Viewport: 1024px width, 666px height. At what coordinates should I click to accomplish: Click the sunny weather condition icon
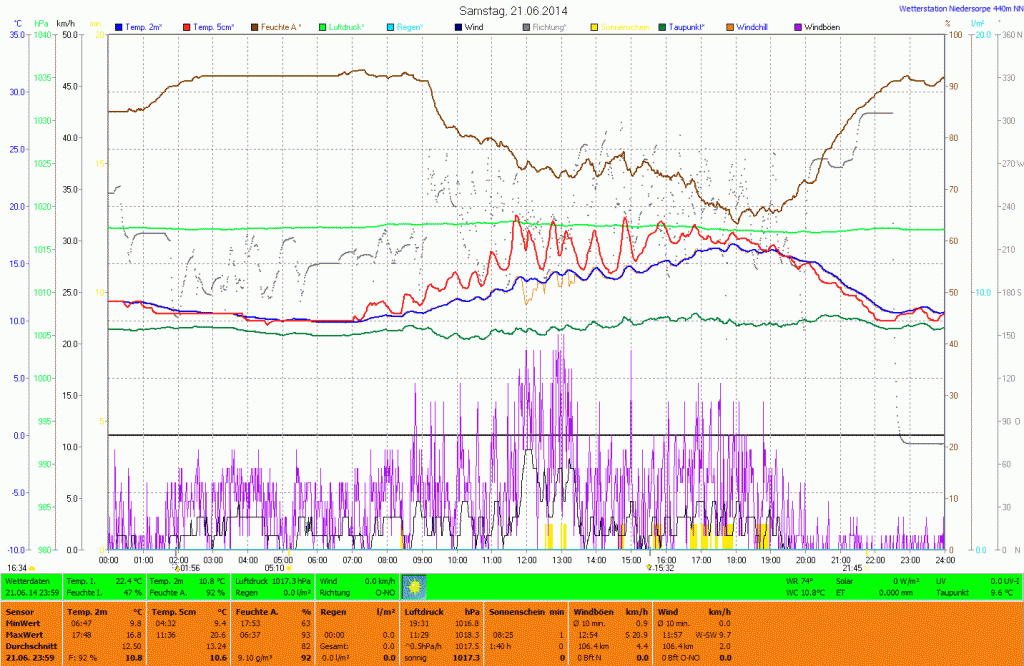(x=413, y=585)
